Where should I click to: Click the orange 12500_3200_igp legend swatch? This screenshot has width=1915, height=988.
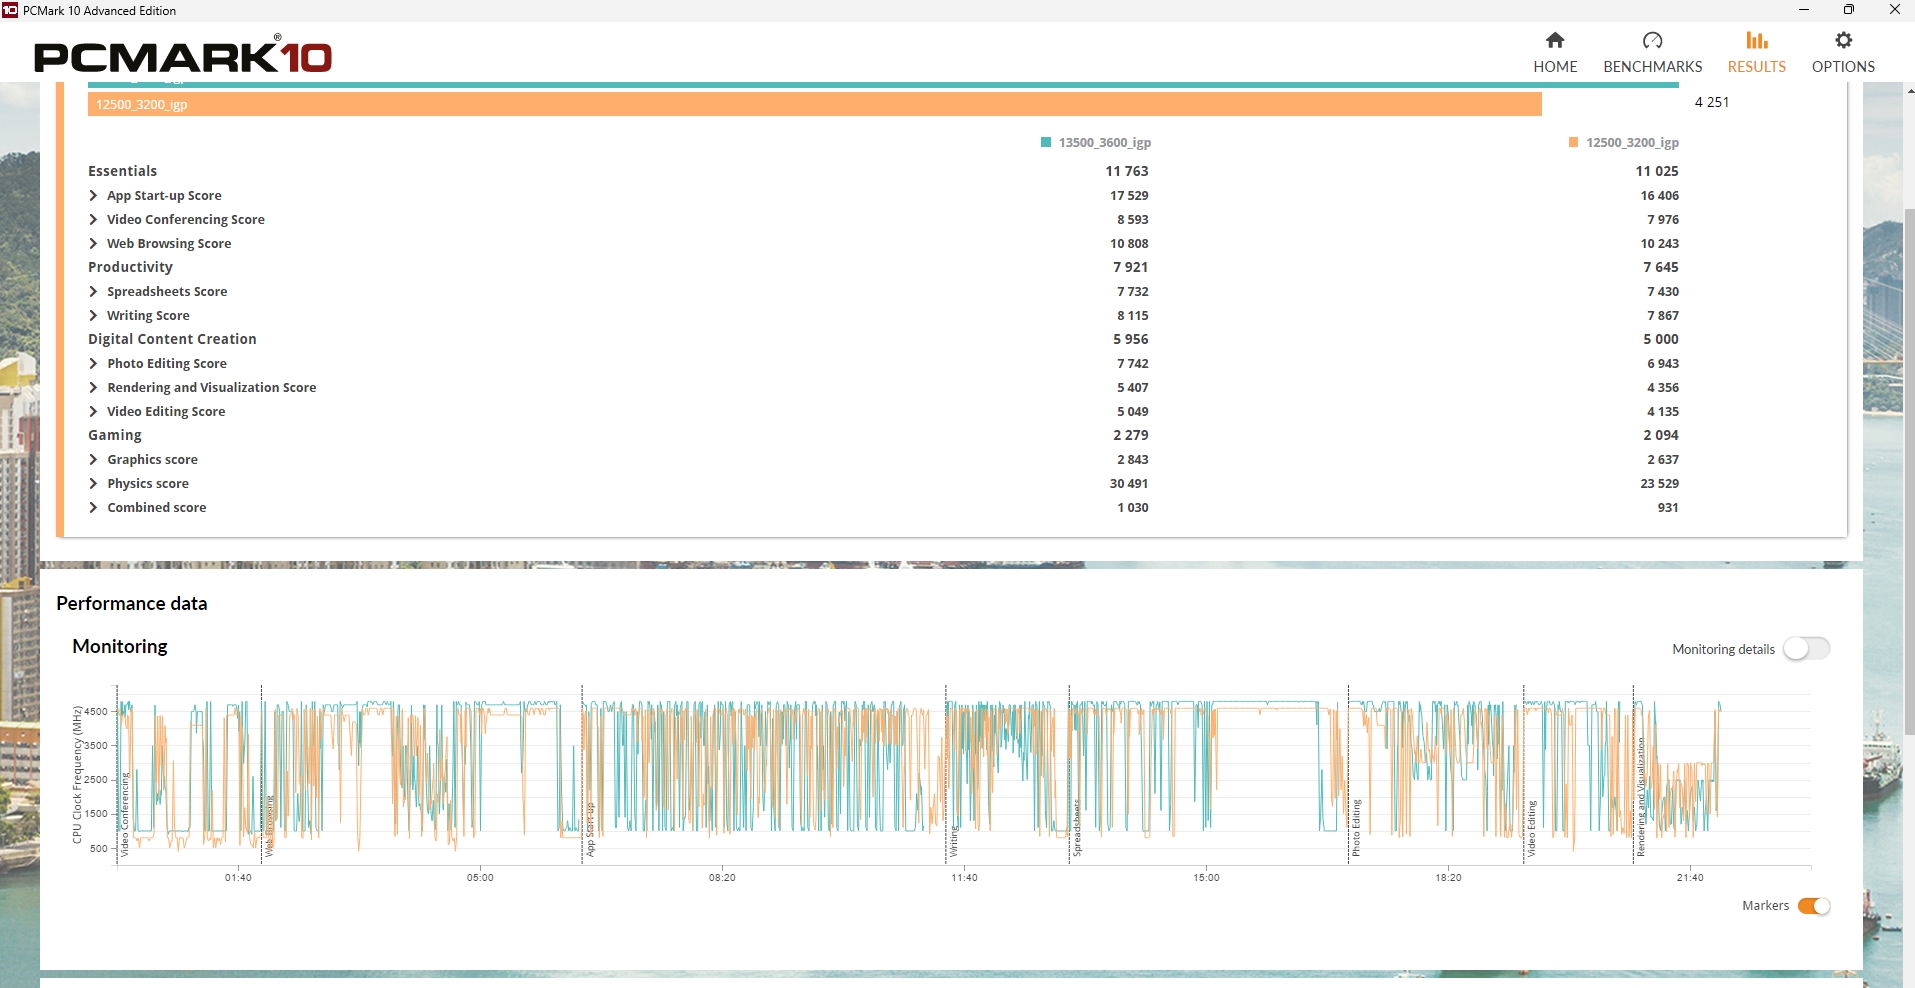1573,143
